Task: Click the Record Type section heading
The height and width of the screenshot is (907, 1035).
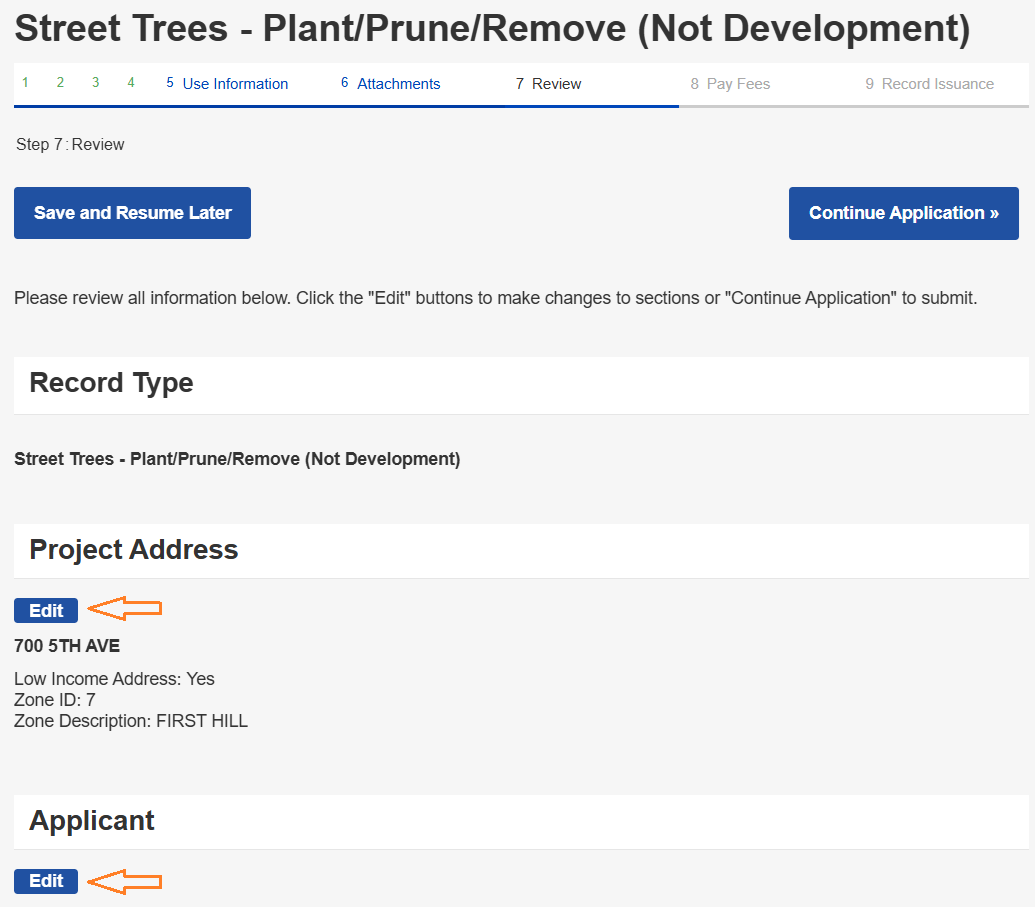Action: point(111,383)
